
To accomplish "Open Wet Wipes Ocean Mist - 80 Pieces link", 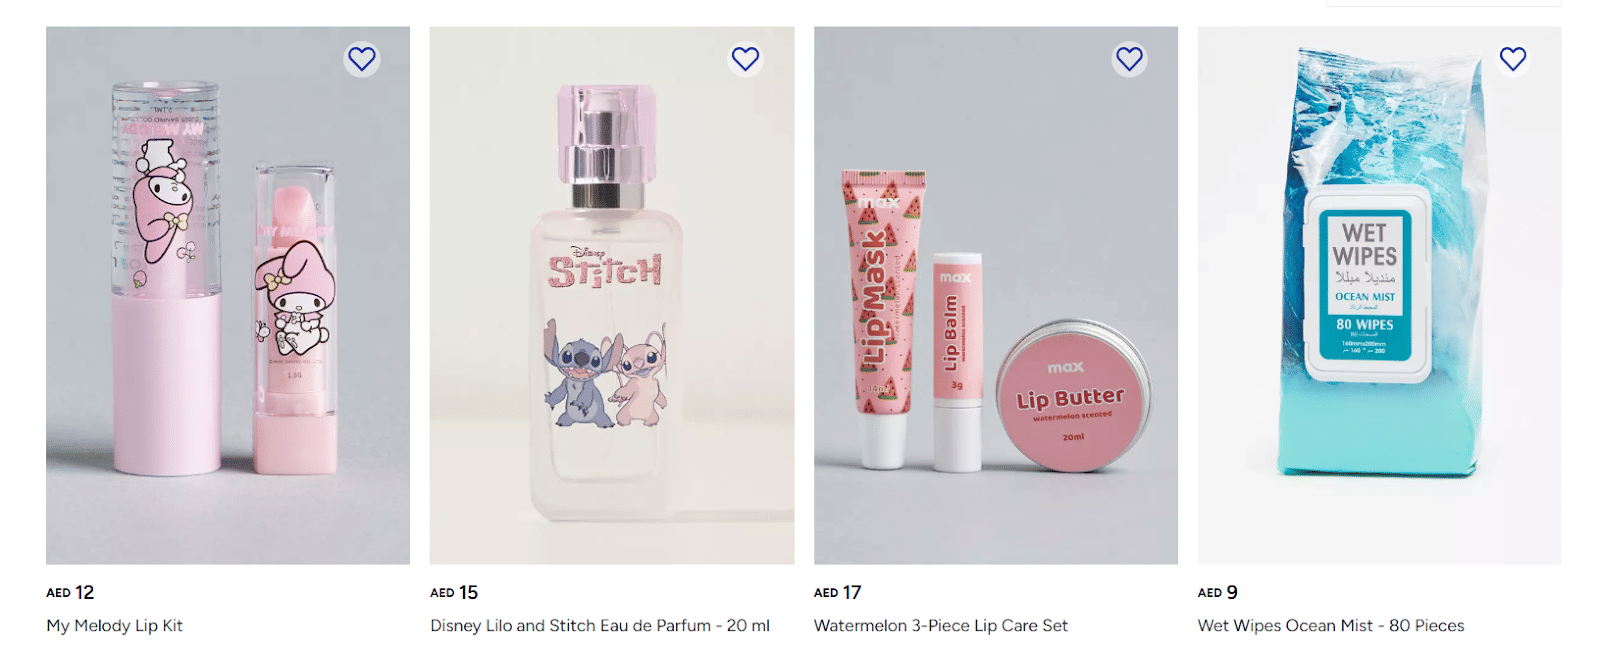I will click(1331, 625).
